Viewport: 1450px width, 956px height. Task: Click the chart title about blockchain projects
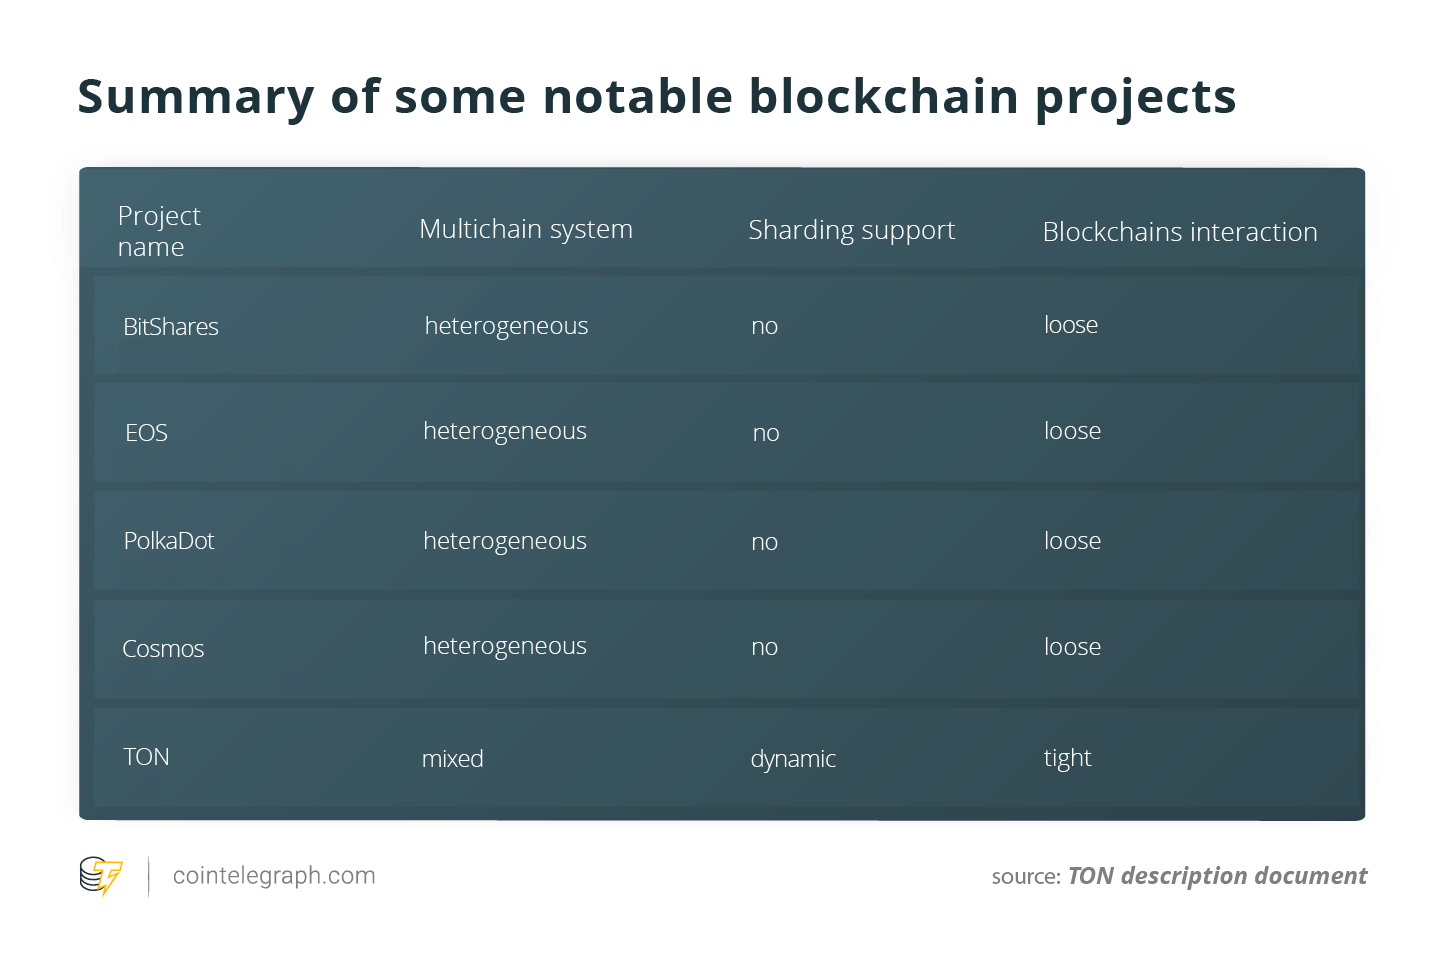(657, 97)
